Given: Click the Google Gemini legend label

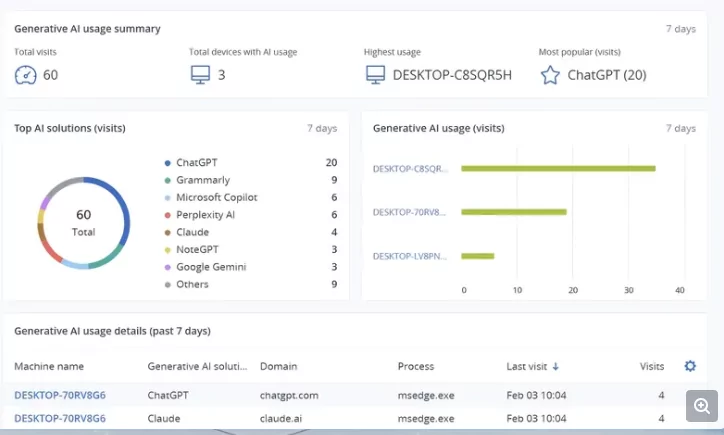Looking at the screenshot, I should pos(211,267).
